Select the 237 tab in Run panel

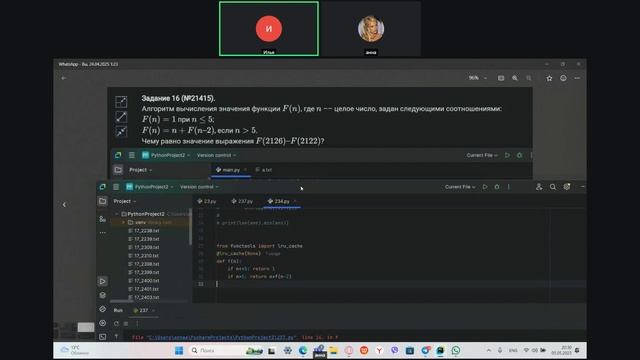pyautogui.click(x=144, y=310)
